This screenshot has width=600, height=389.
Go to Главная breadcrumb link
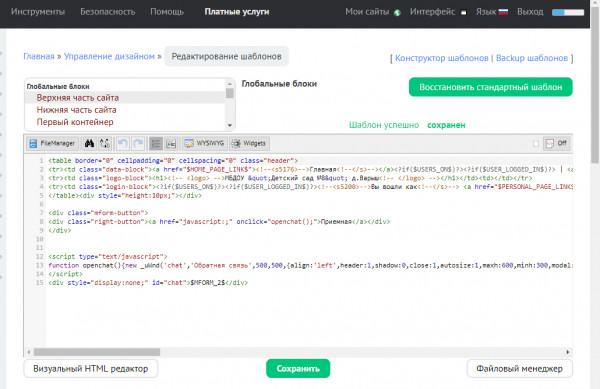tap(39, 56)
